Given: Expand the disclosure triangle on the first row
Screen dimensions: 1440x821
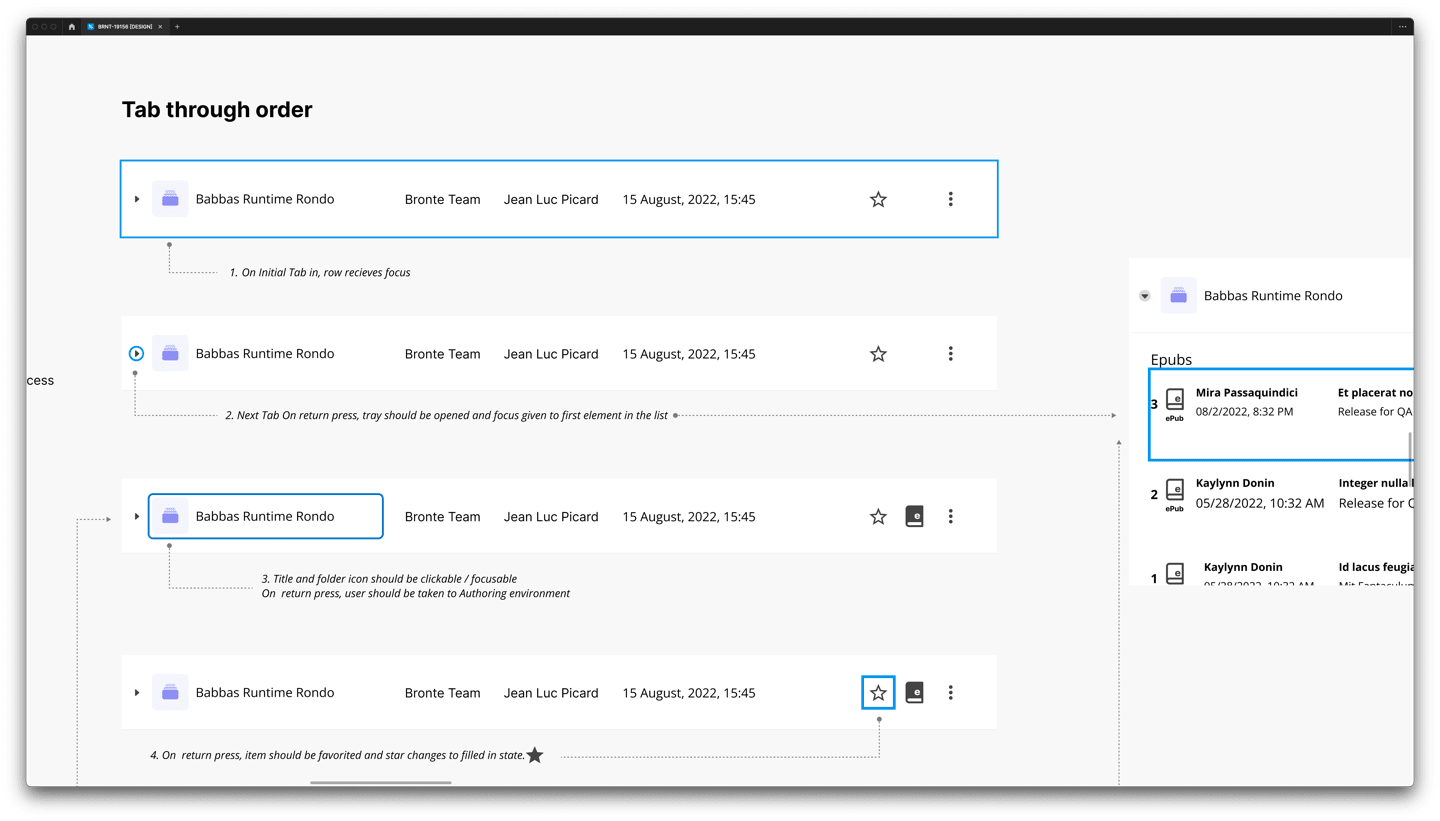Looking at the screenshot, I should (x=137, y=198).
